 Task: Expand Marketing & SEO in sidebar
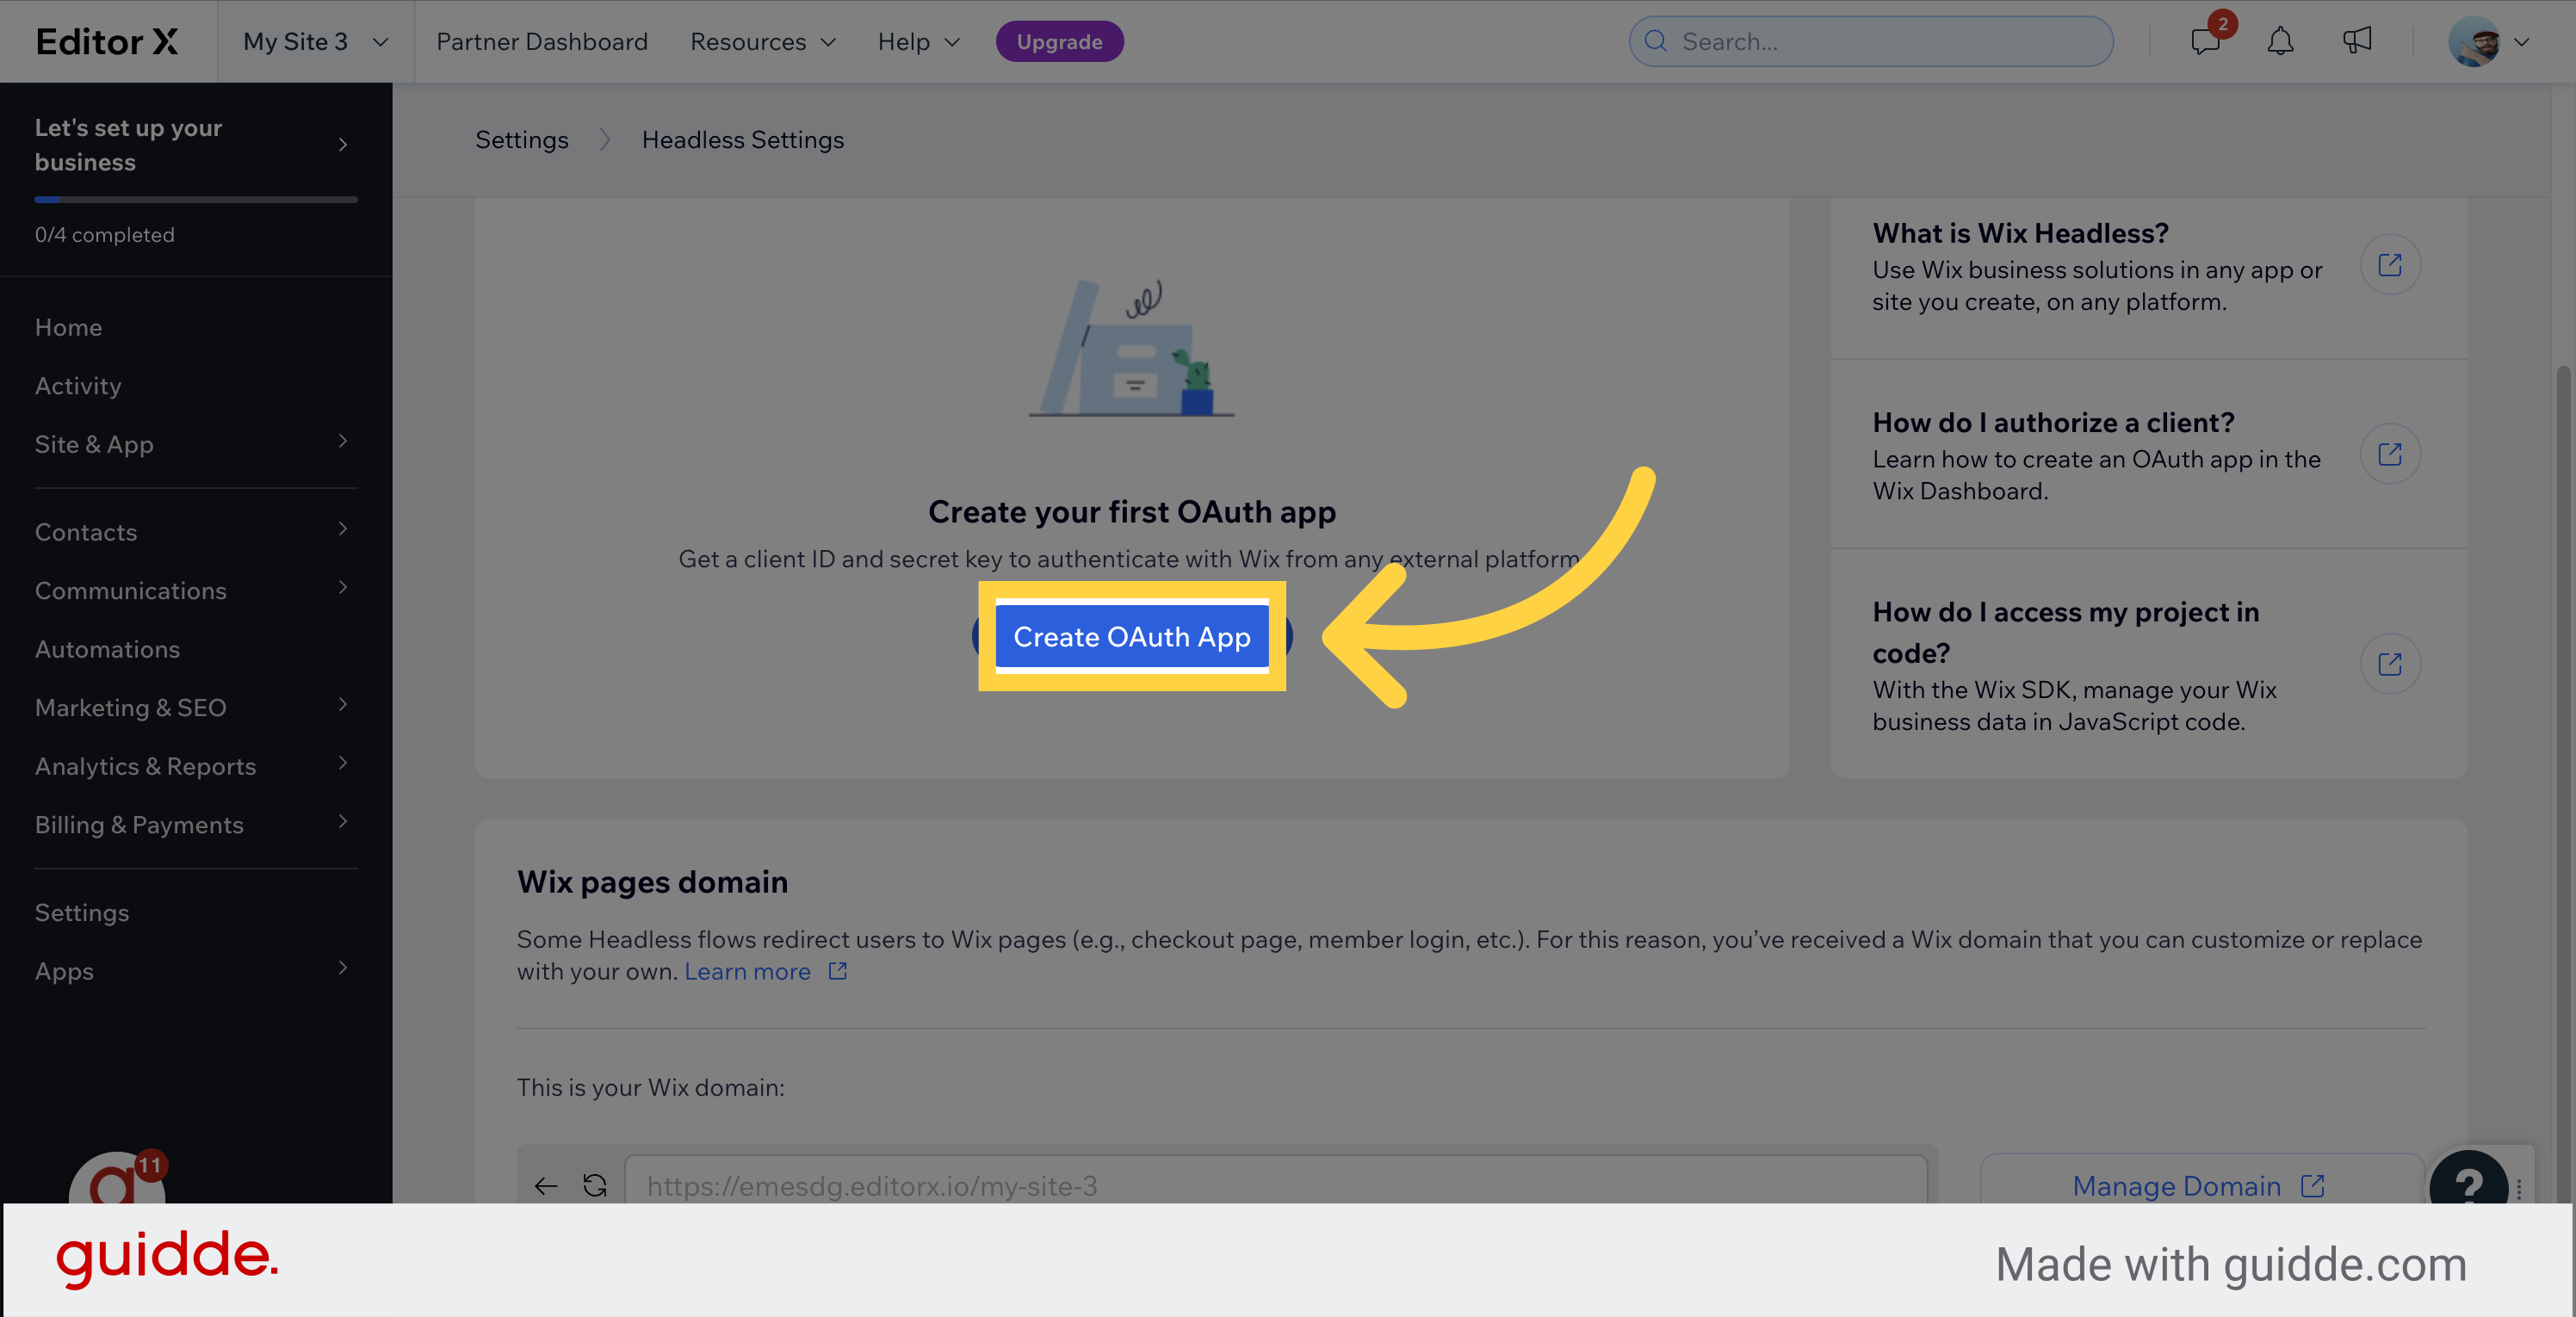[x=195, y=708]
